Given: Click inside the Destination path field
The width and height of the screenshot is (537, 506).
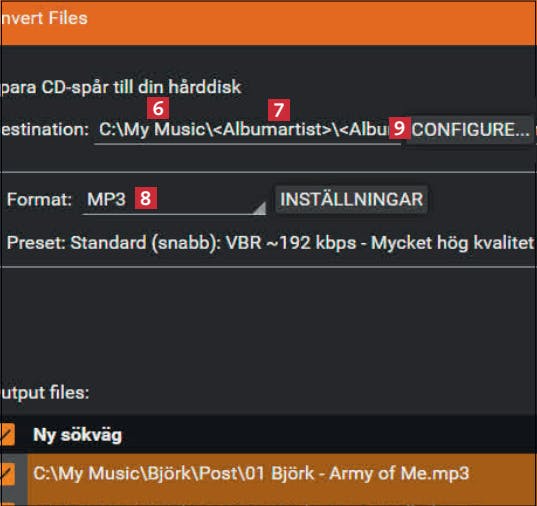Looking at the screenshot, I should coord(247,130).
